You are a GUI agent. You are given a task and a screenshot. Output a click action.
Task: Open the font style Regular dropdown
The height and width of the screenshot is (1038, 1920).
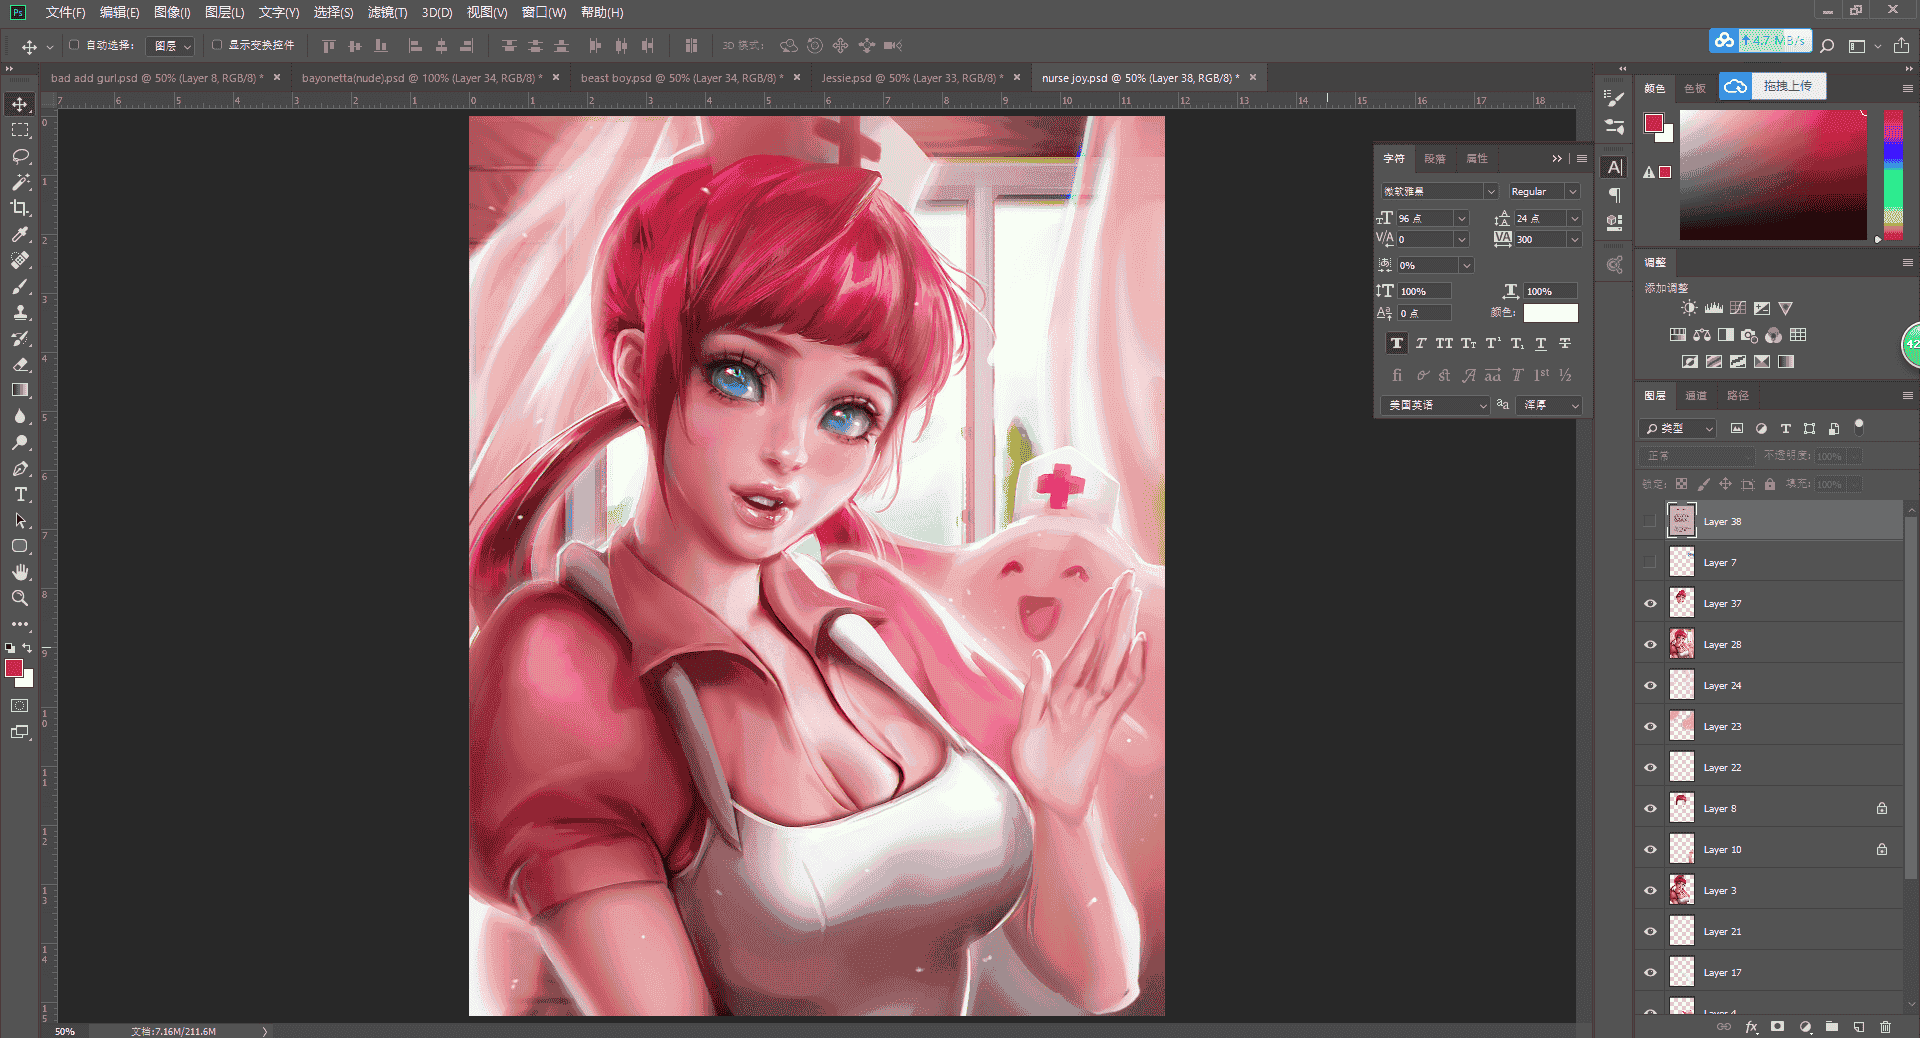(x=1544, y=191)
